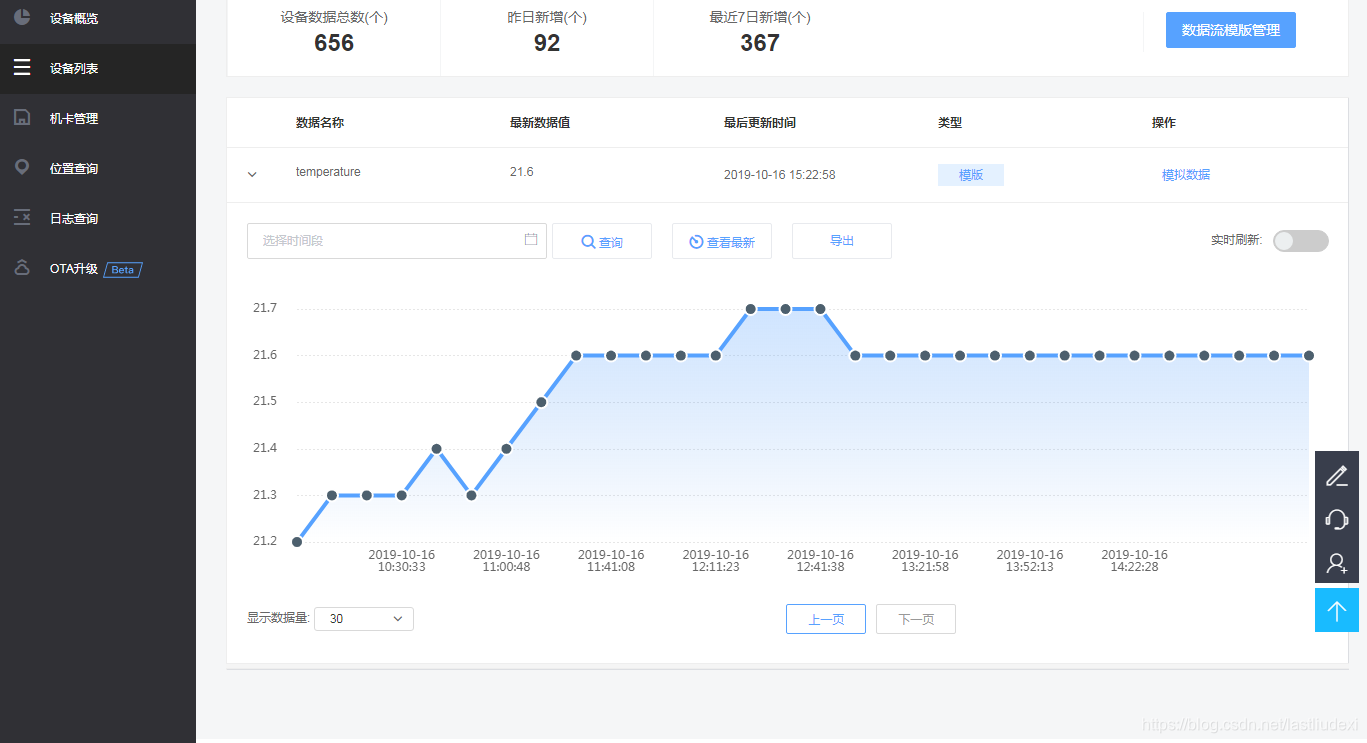The width and height of the screenshot is (1367, 743).
Task: Click the 机卡管理 SIM card icon
Action: pyautogui.click(x=22, y=118)
